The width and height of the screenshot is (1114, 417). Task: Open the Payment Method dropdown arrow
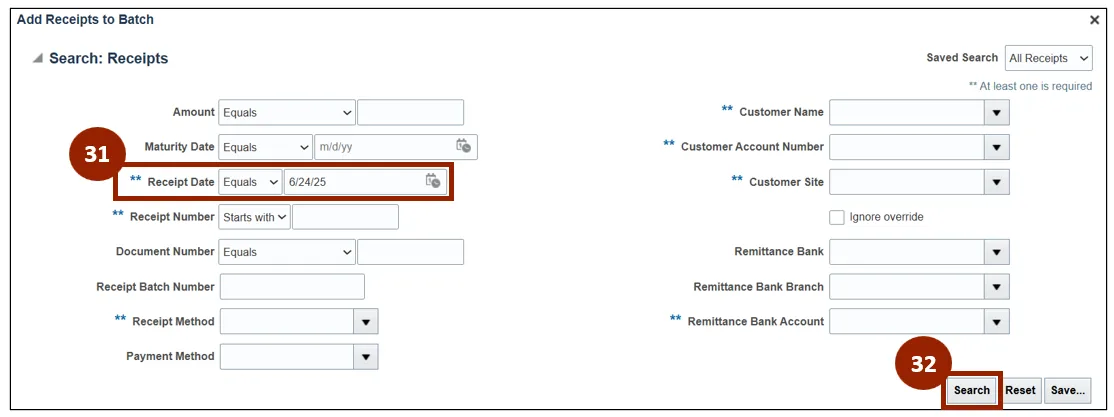[366, 357]
